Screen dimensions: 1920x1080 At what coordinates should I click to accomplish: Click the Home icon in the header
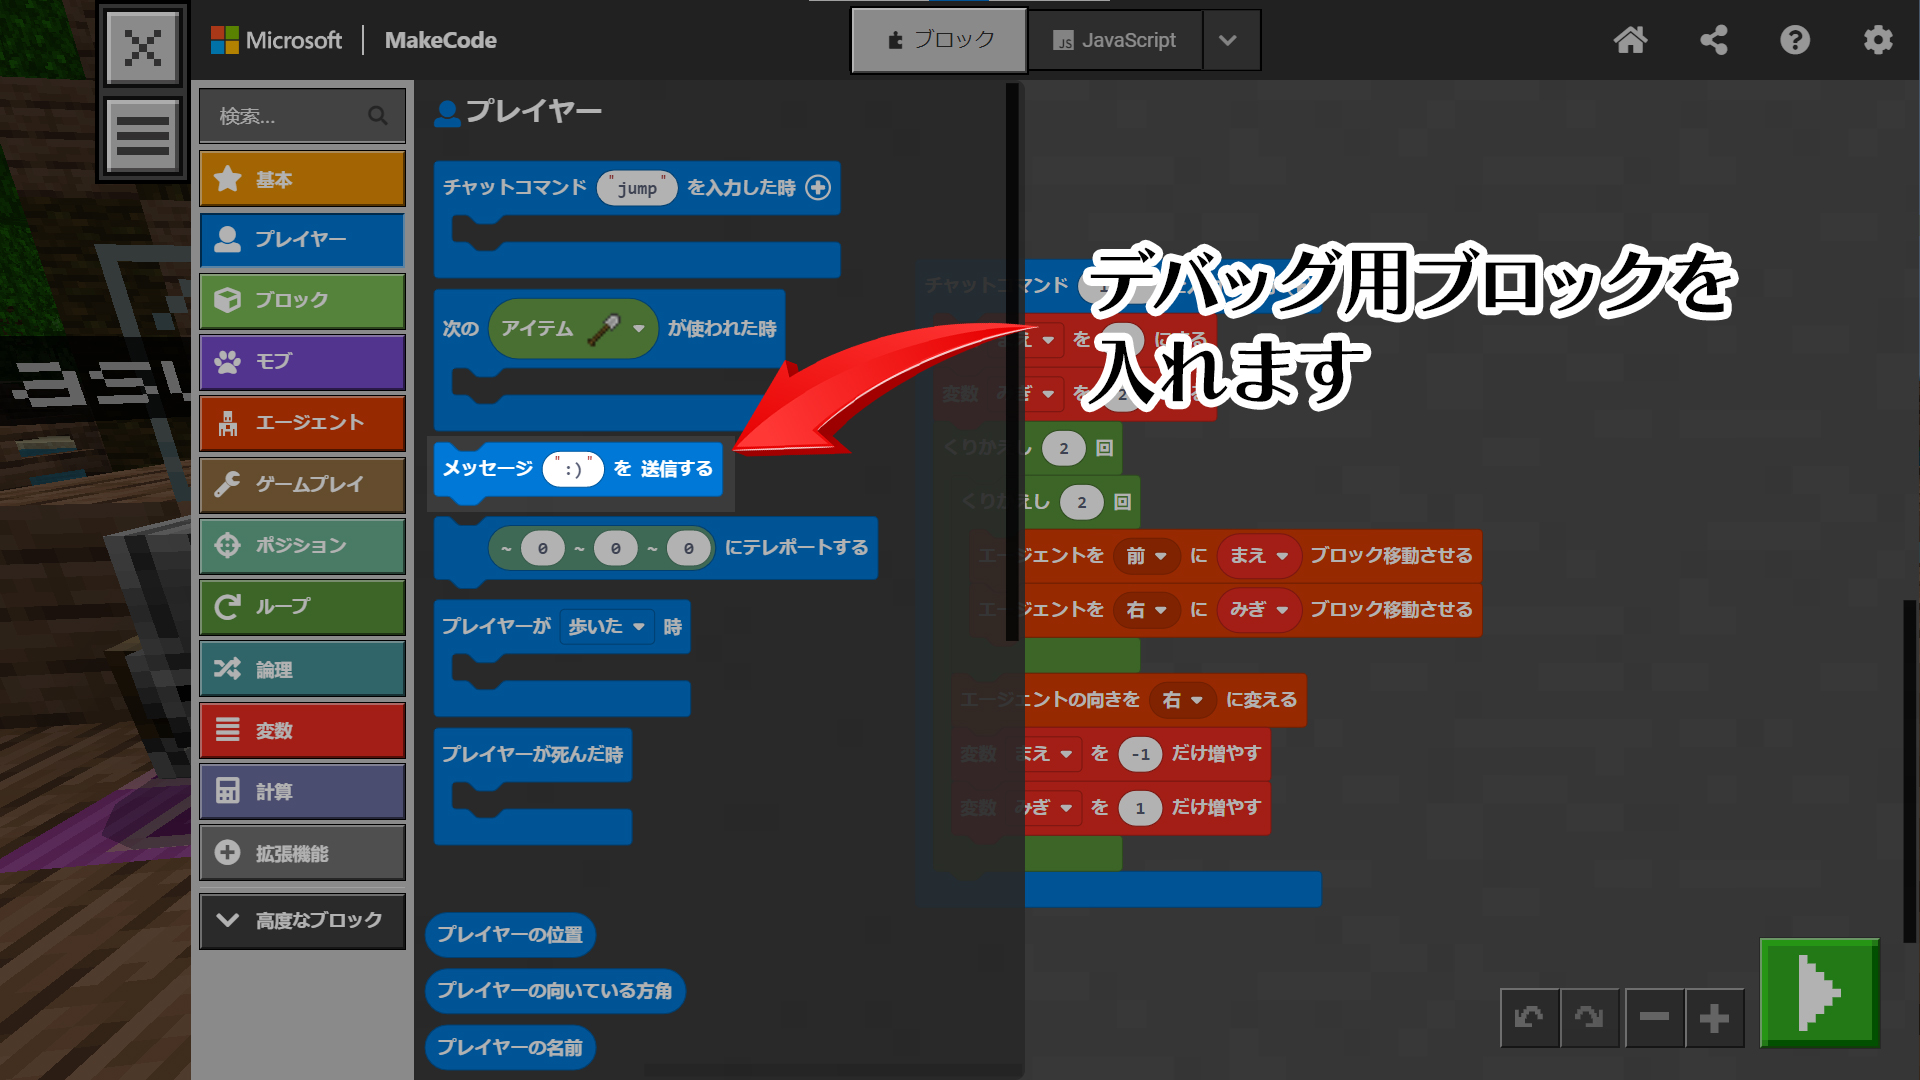pos(1630,40)
